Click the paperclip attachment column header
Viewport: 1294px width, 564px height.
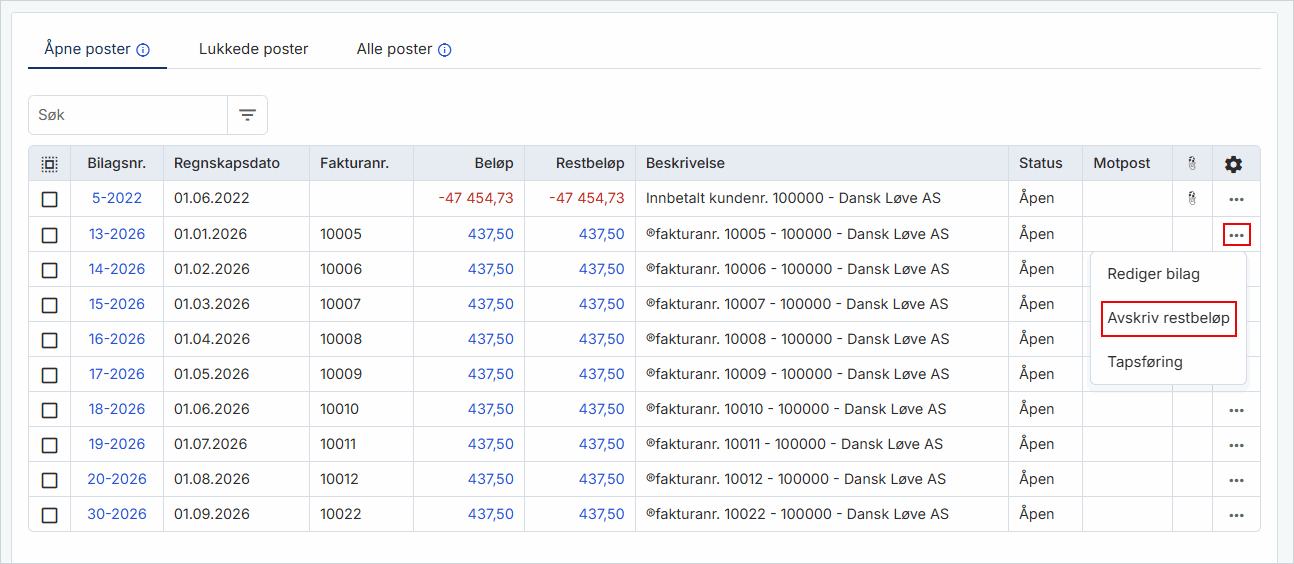pos(1192,164)
